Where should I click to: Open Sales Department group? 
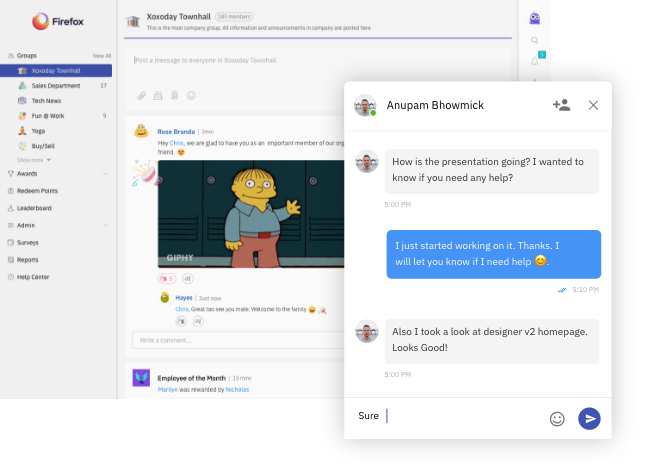click(56, 86)
